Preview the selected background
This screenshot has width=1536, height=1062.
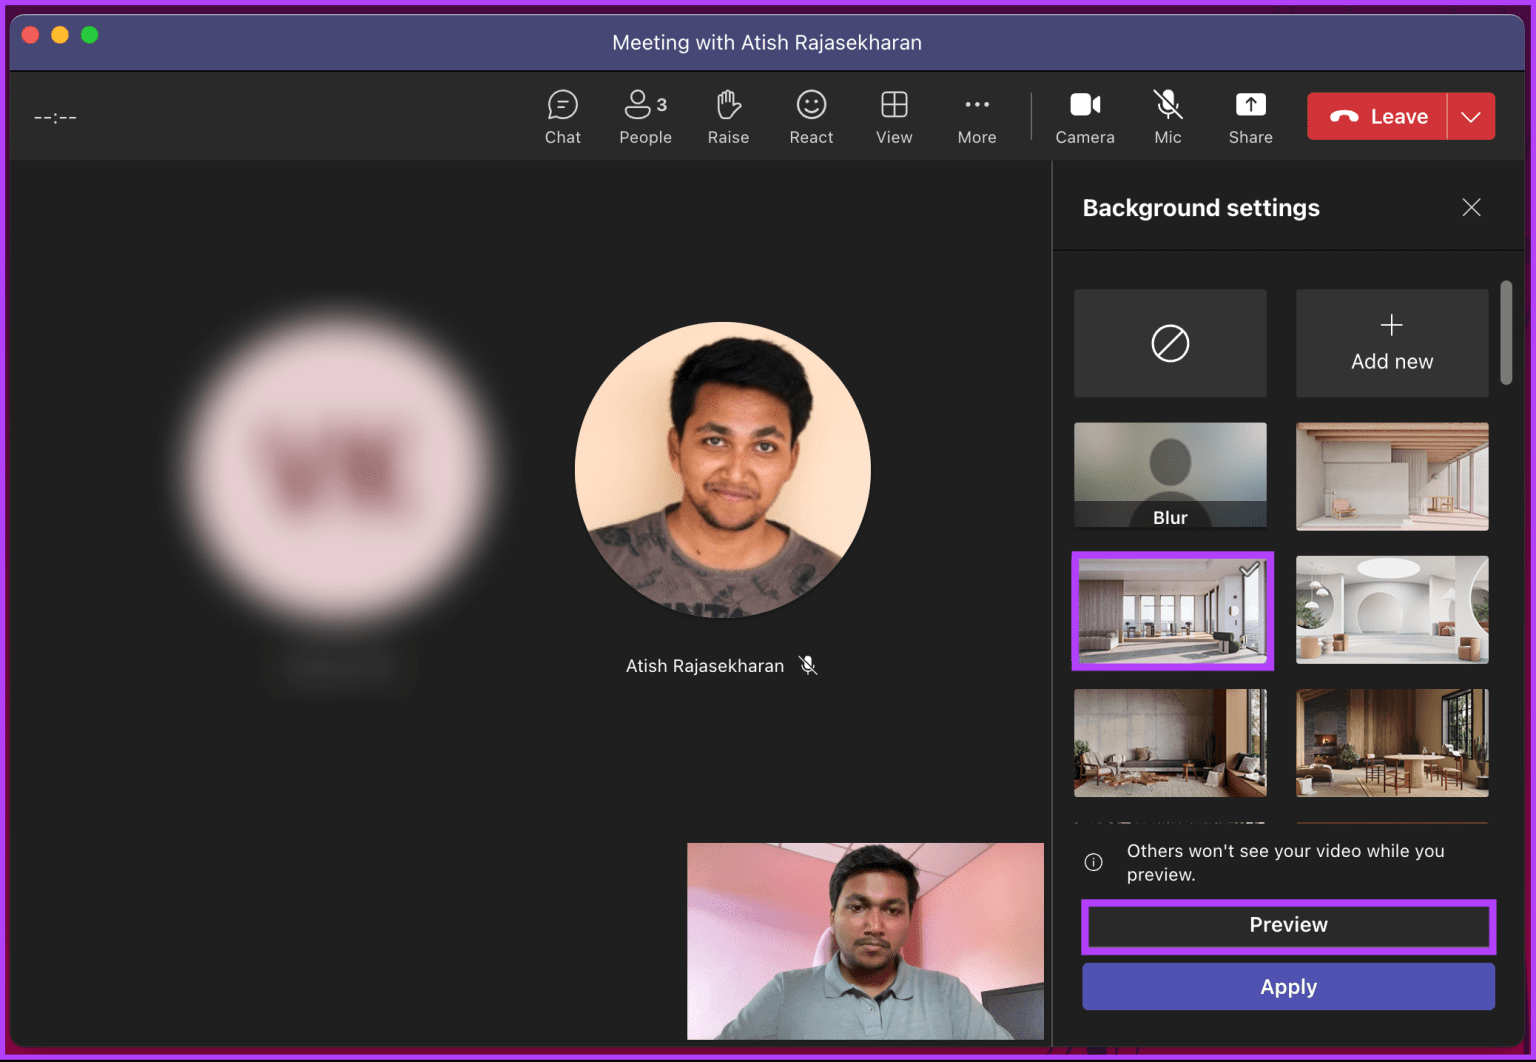[1288, 925]
